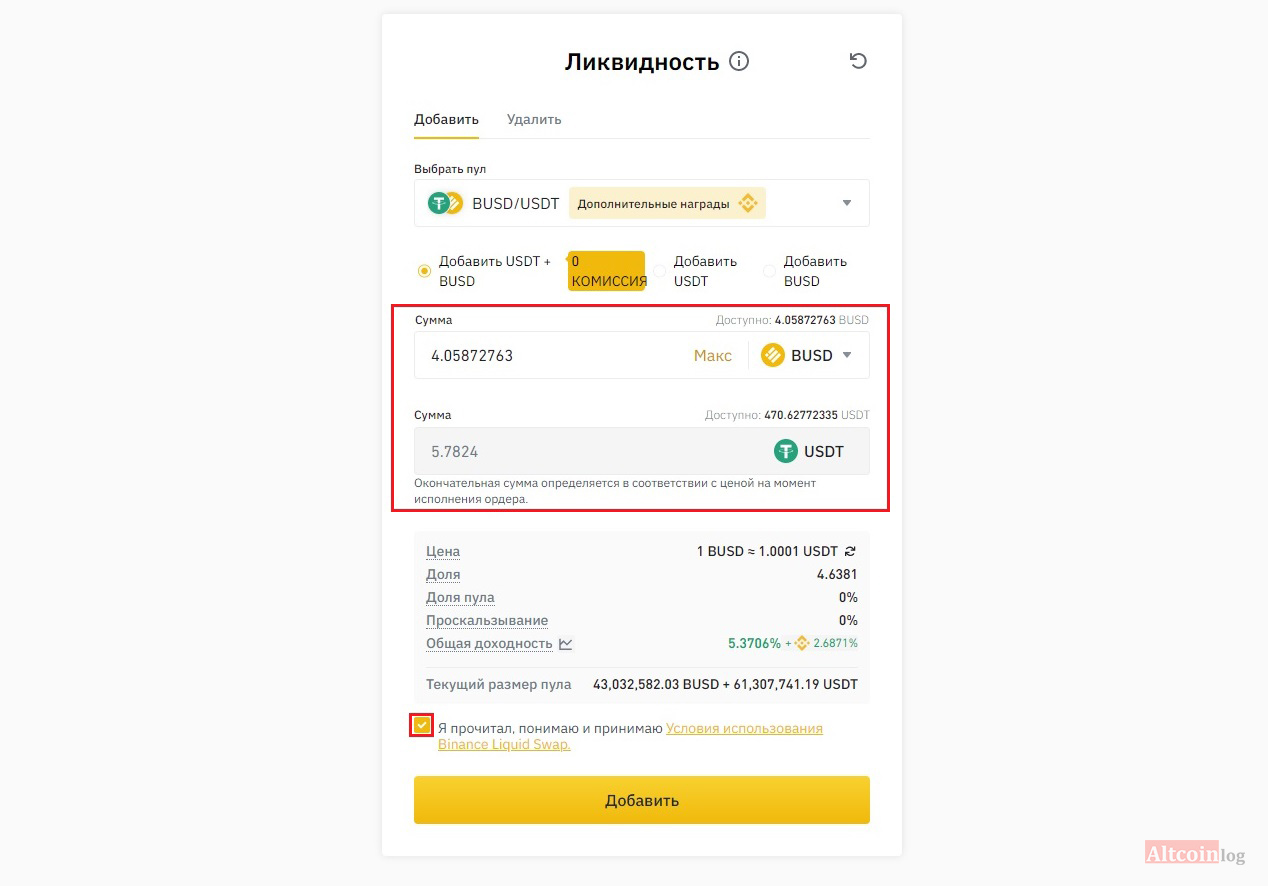The height and width of the screenshot is (886, 1268).
Task: Click the Макс link in the amount field
Action: point(712,355)
